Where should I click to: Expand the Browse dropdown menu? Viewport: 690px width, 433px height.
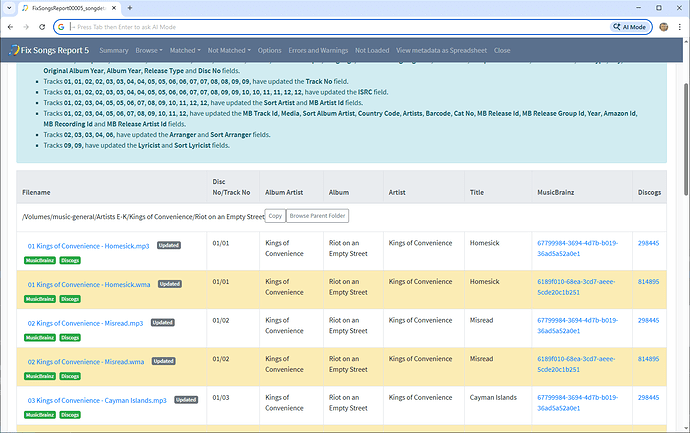tap(149, 50)
